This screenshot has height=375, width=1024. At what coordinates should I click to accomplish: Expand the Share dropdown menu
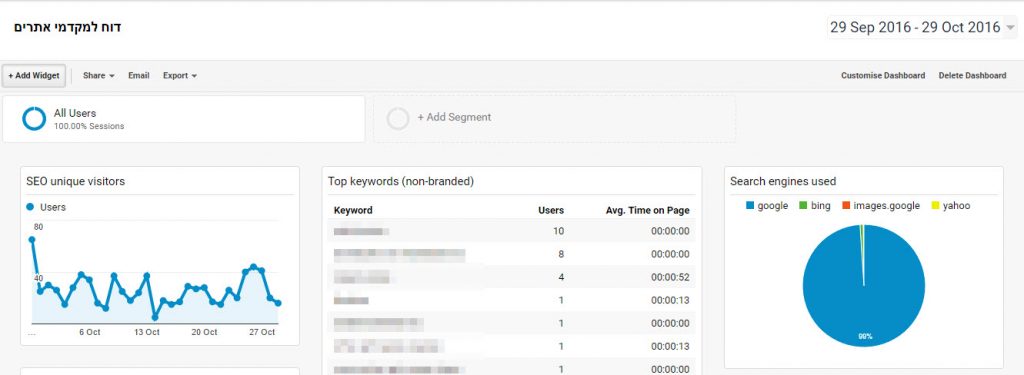click(x=99, y=76)
